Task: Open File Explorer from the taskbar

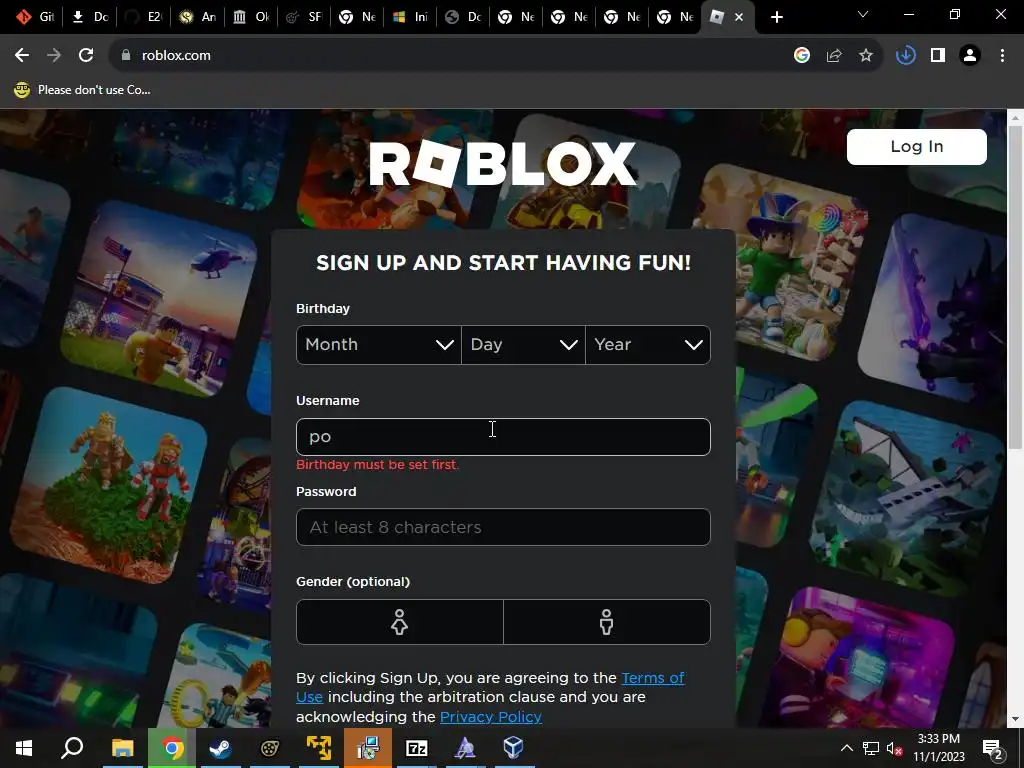Action: [122, 748]
